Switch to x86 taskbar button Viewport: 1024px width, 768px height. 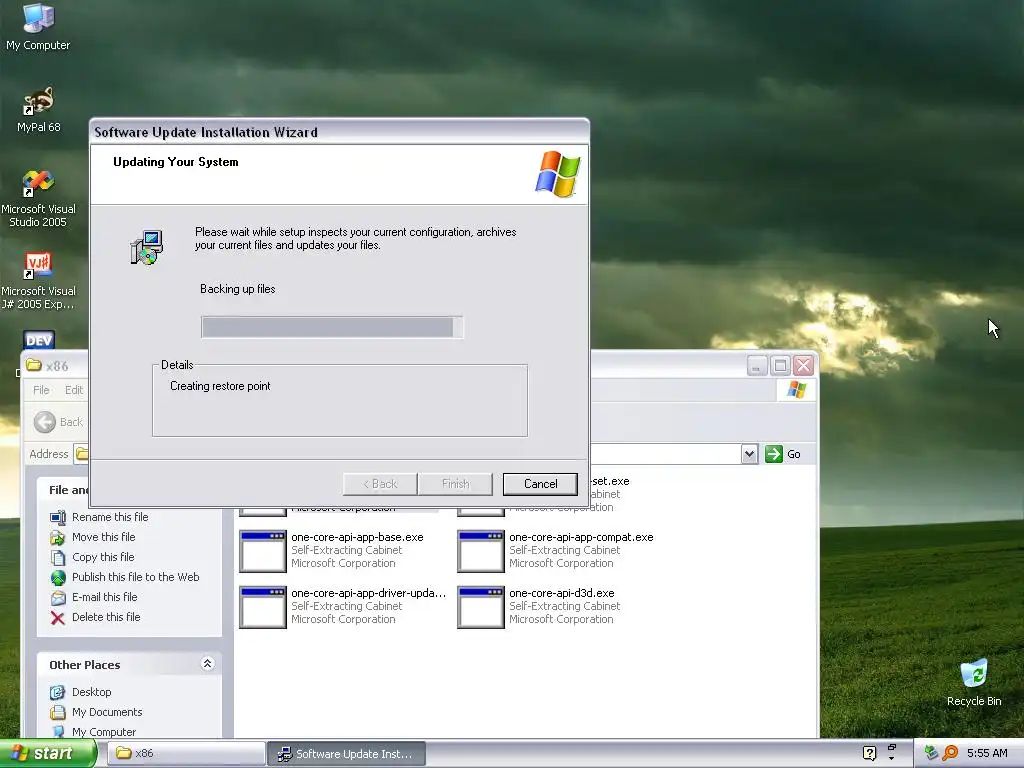click(187, 754)
